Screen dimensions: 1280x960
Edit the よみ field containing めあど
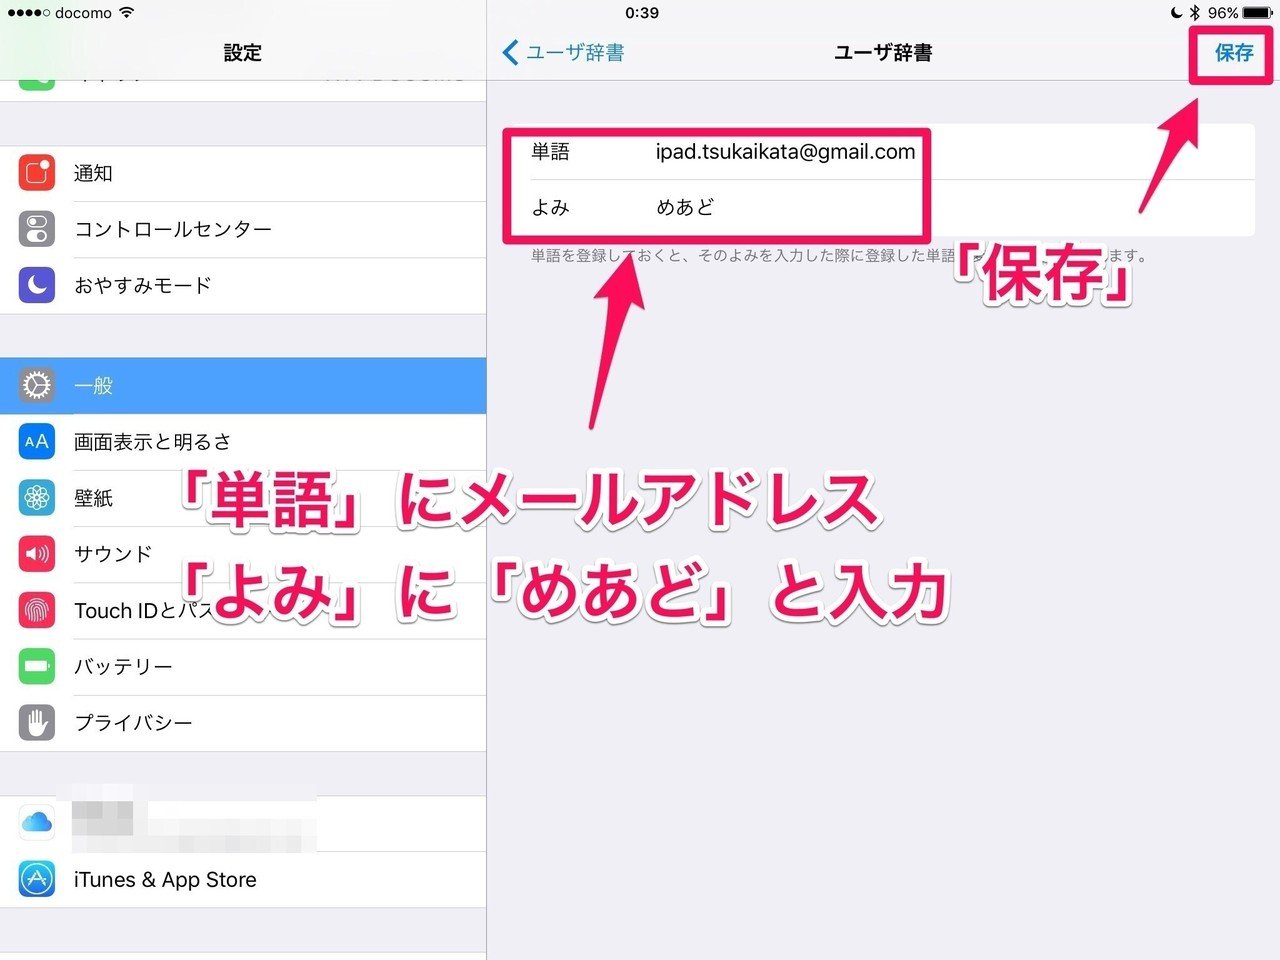880,208
